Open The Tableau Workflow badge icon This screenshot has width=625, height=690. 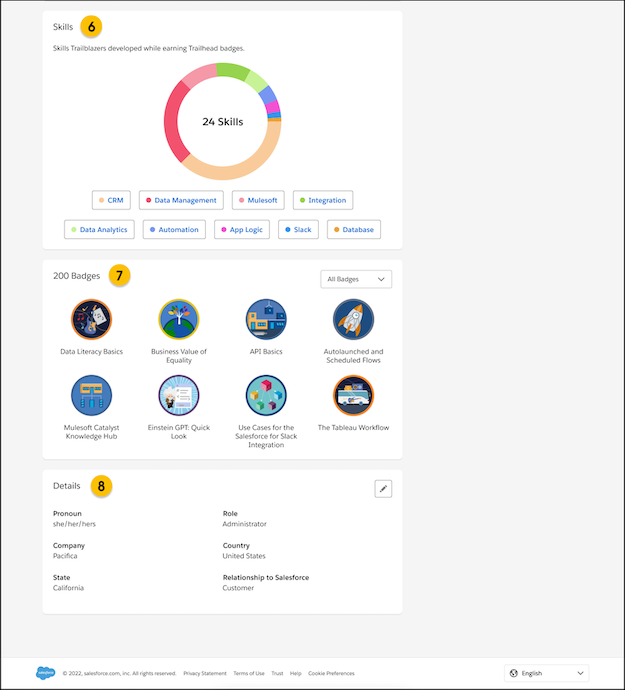coord(353,395)
